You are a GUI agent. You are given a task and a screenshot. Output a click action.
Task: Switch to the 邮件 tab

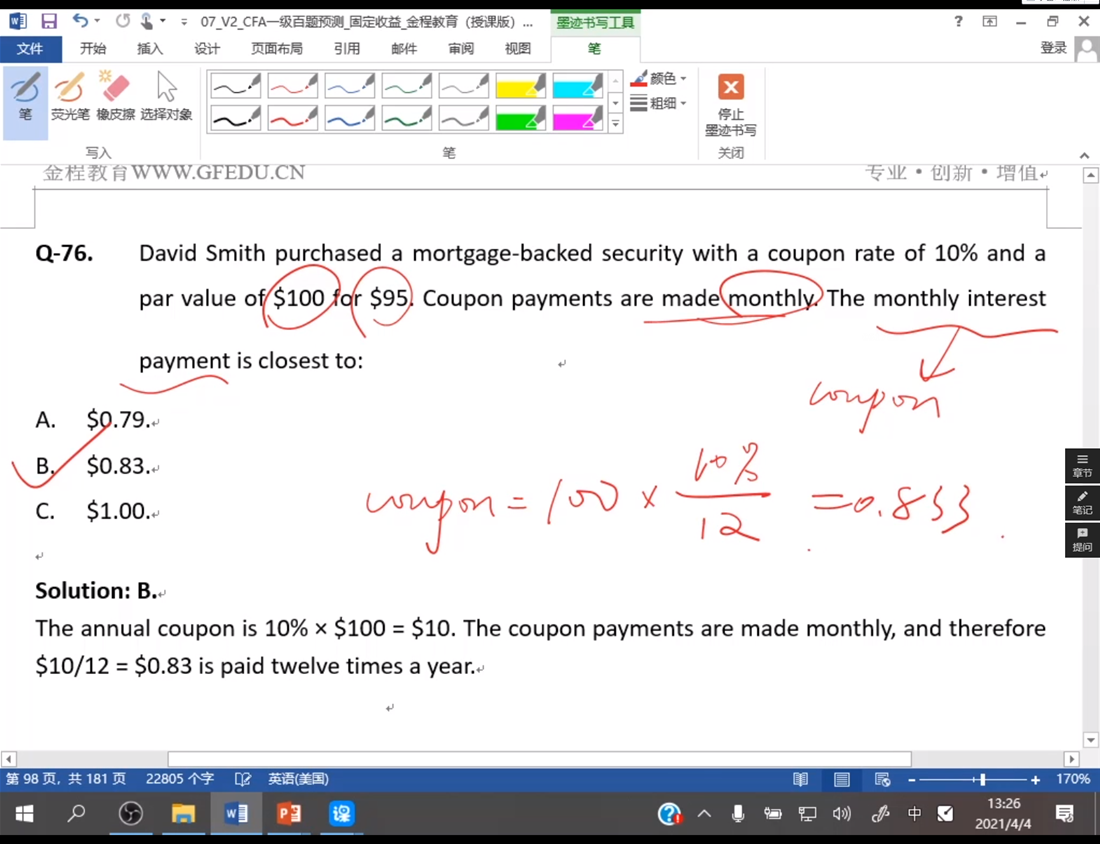click(x=404, y=48)
